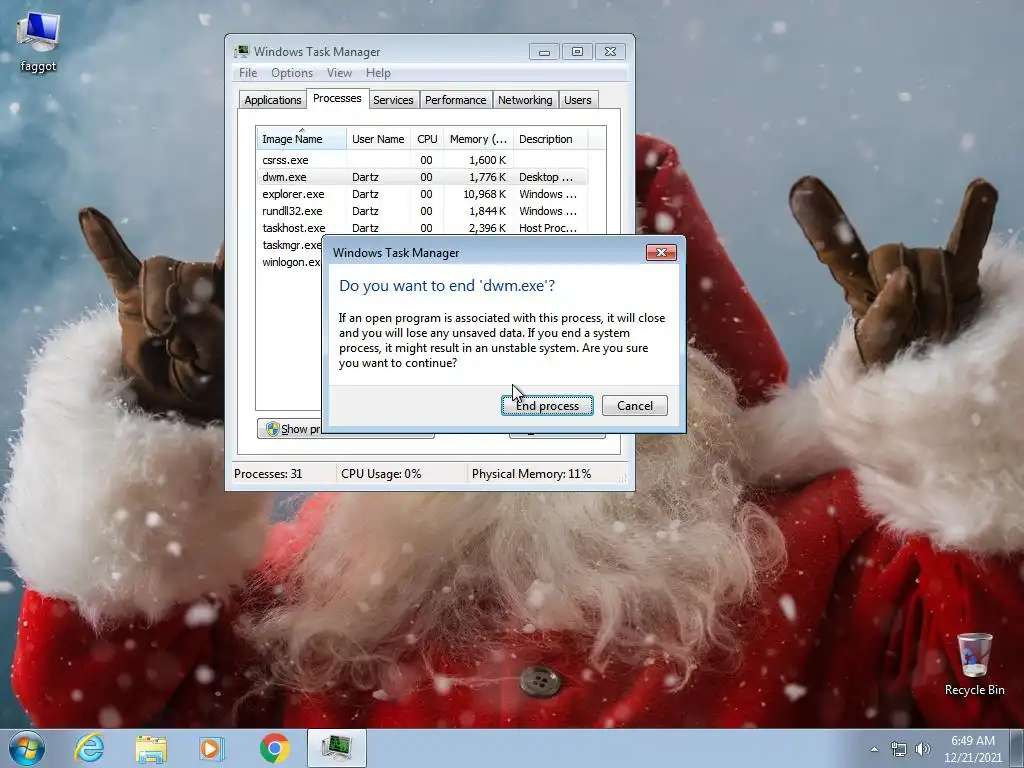The height and width of the screenshot is (768, 1024).
Task: Sort by the CPU column header
Action: pyautogui.click(x=427, y=139)
